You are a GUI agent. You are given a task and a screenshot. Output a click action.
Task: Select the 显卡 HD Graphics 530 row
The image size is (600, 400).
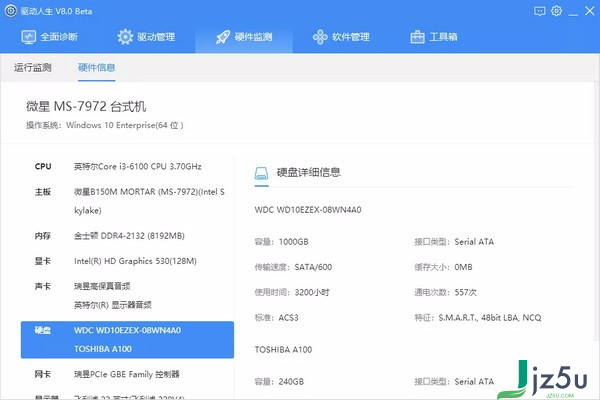tap(127, 261)
